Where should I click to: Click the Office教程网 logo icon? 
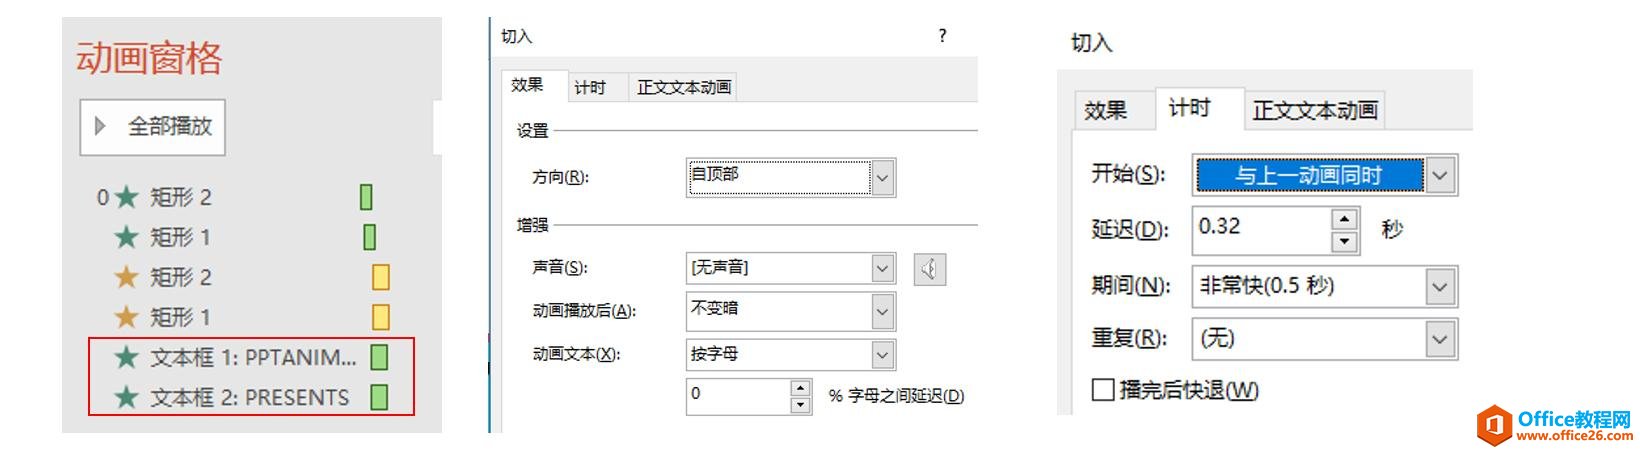1494,424
